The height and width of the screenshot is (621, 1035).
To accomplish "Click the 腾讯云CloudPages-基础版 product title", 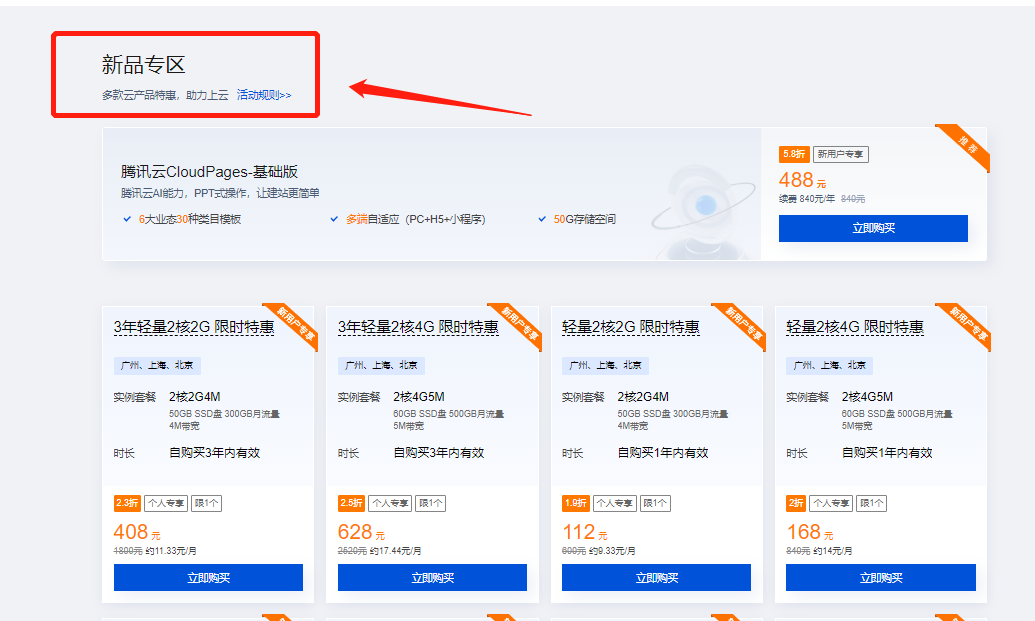I will tap(209, 172).
